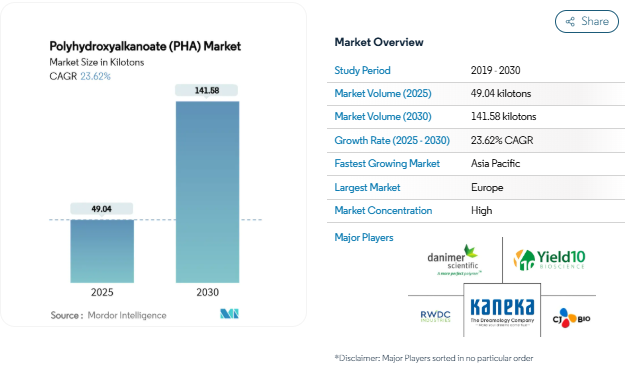The height and width of the screenshot is (379, 625).
Task: Click the Growth Rate (2025 - 2030) label
Action: click(x=392, y=140)
